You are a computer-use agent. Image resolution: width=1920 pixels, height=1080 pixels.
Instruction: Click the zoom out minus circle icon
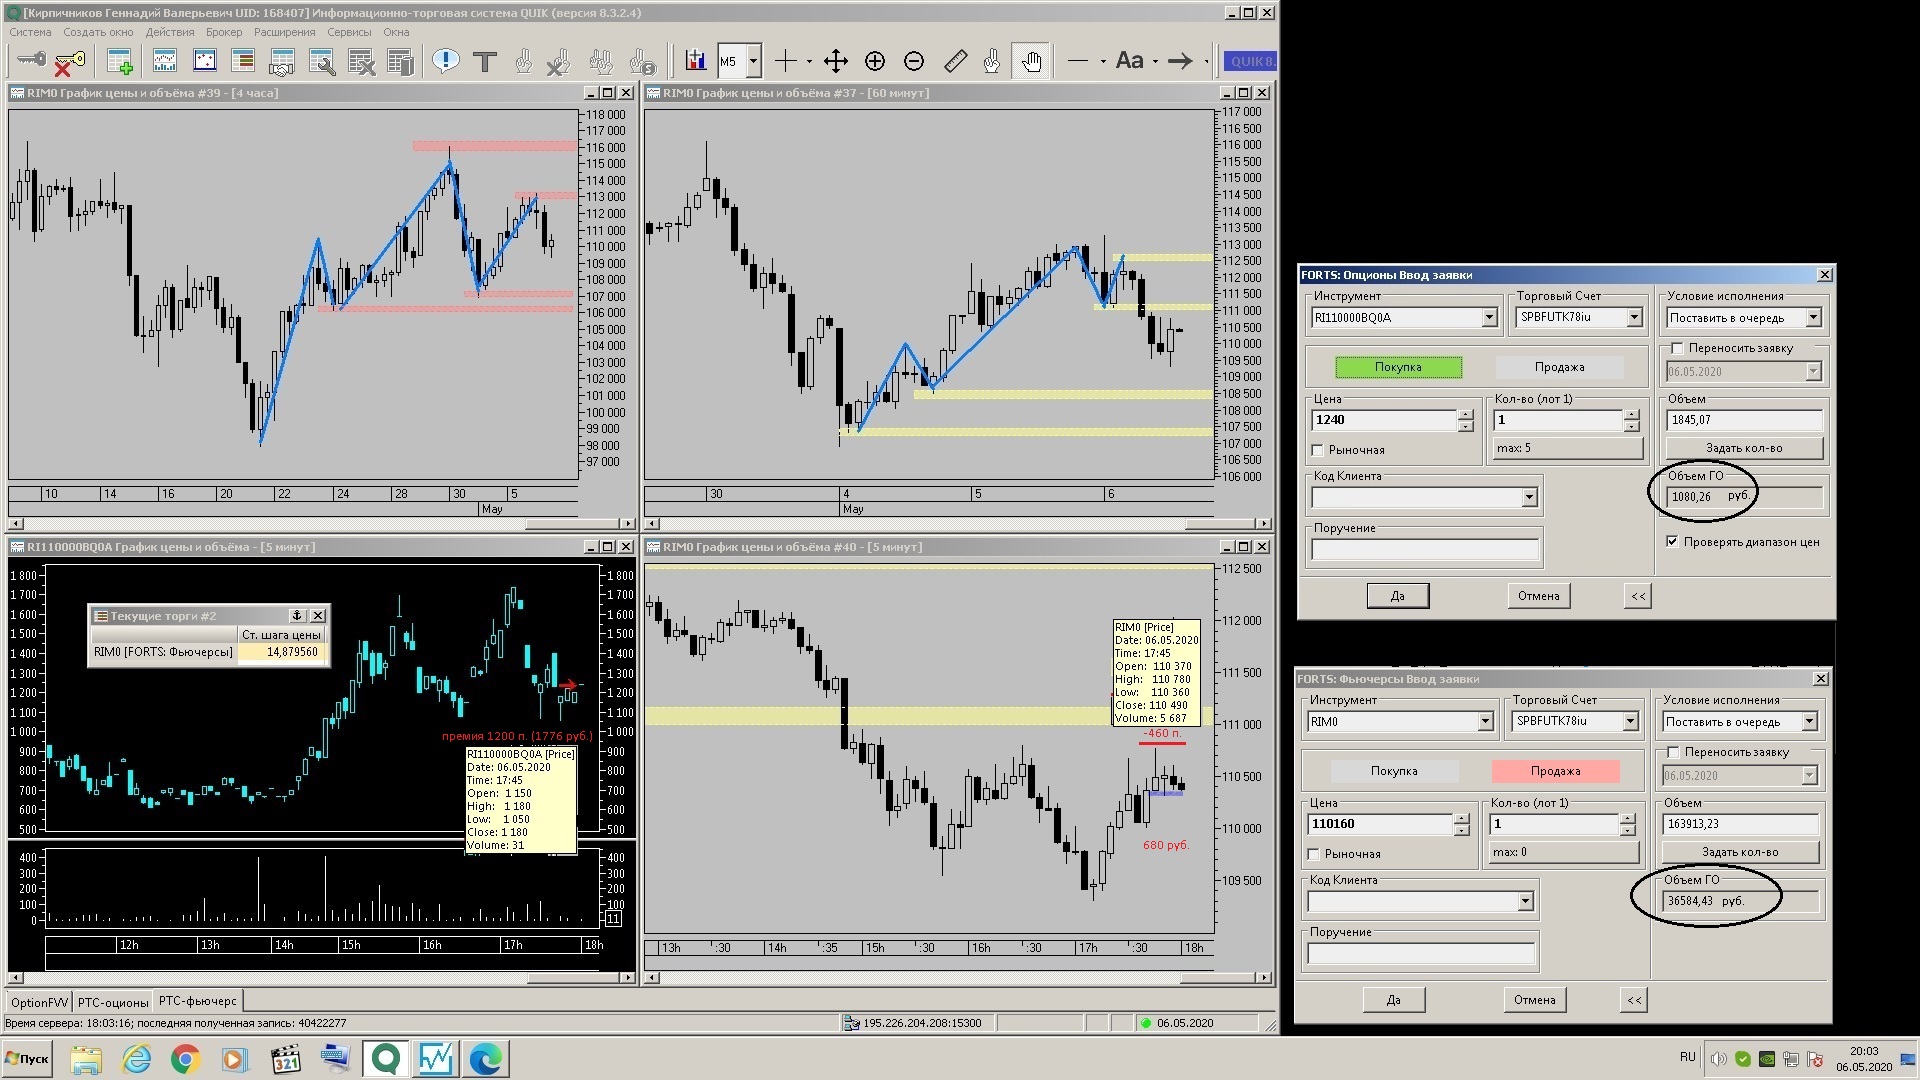913,62
